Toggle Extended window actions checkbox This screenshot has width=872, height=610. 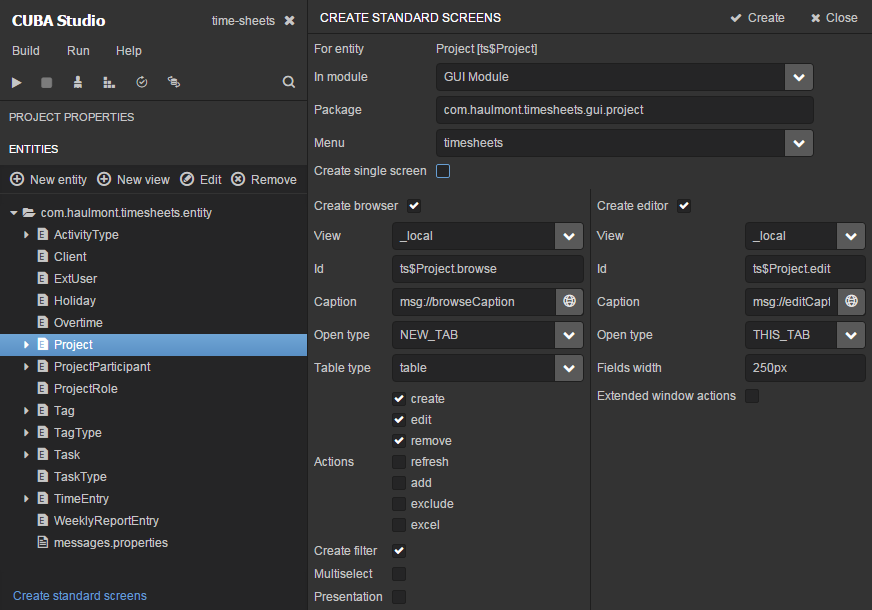(752, 395)
